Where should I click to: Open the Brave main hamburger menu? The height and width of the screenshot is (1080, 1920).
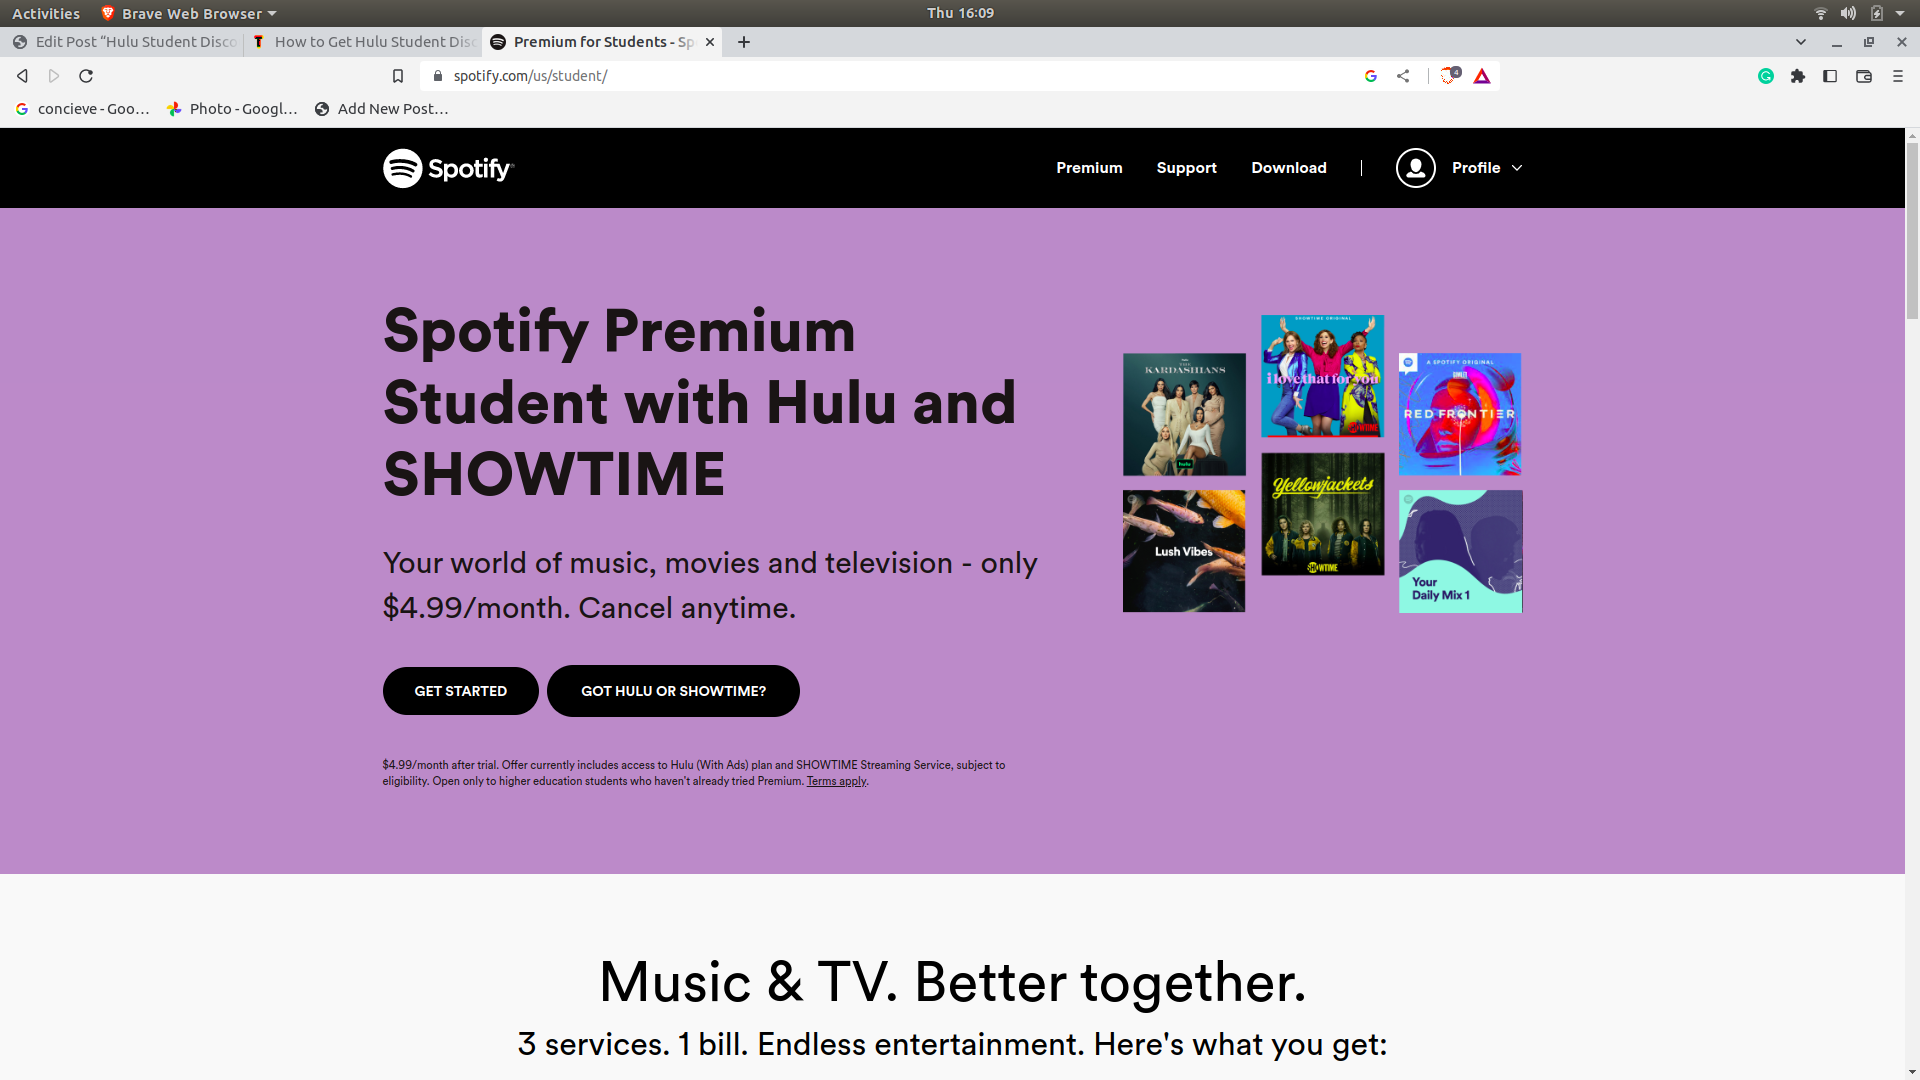point(1898,75)
